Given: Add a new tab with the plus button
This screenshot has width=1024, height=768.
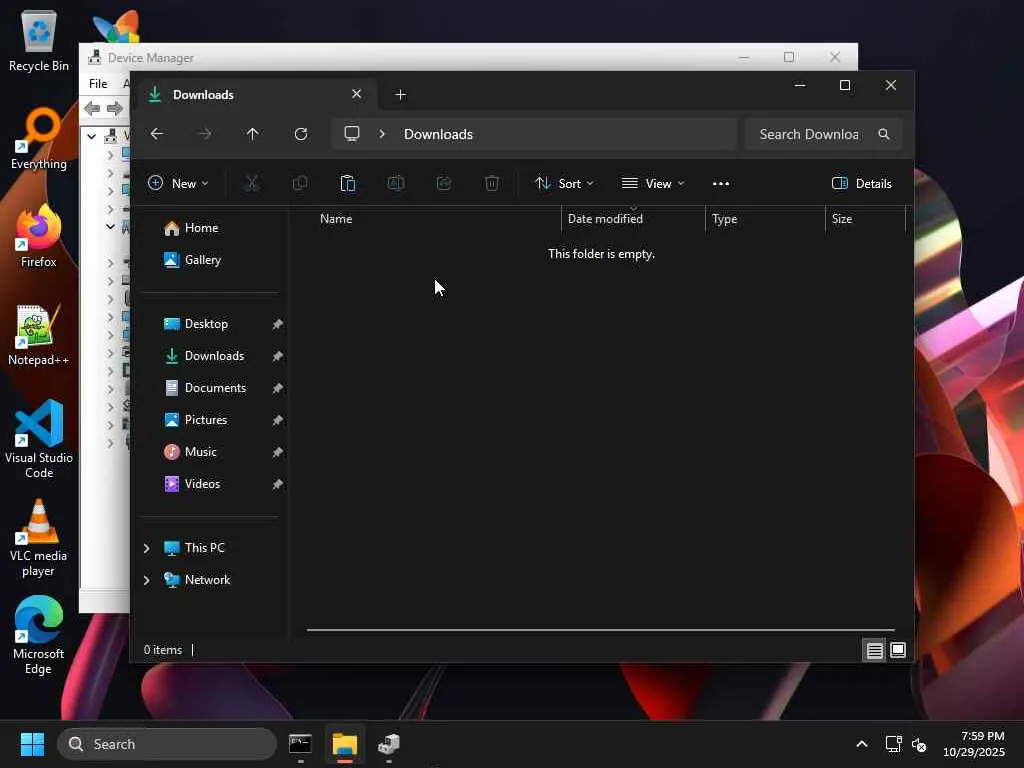Looking at the screenshot, I should coord(401,95).
